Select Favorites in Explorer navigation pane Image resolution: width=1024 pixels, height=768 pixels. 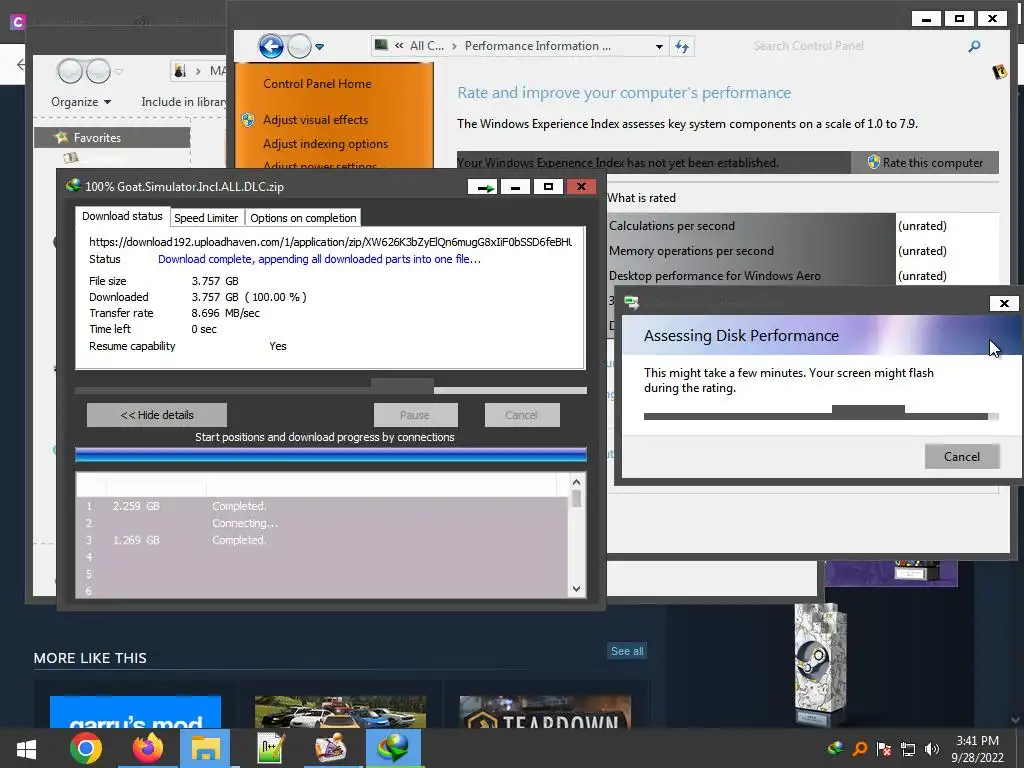point(112,138)
